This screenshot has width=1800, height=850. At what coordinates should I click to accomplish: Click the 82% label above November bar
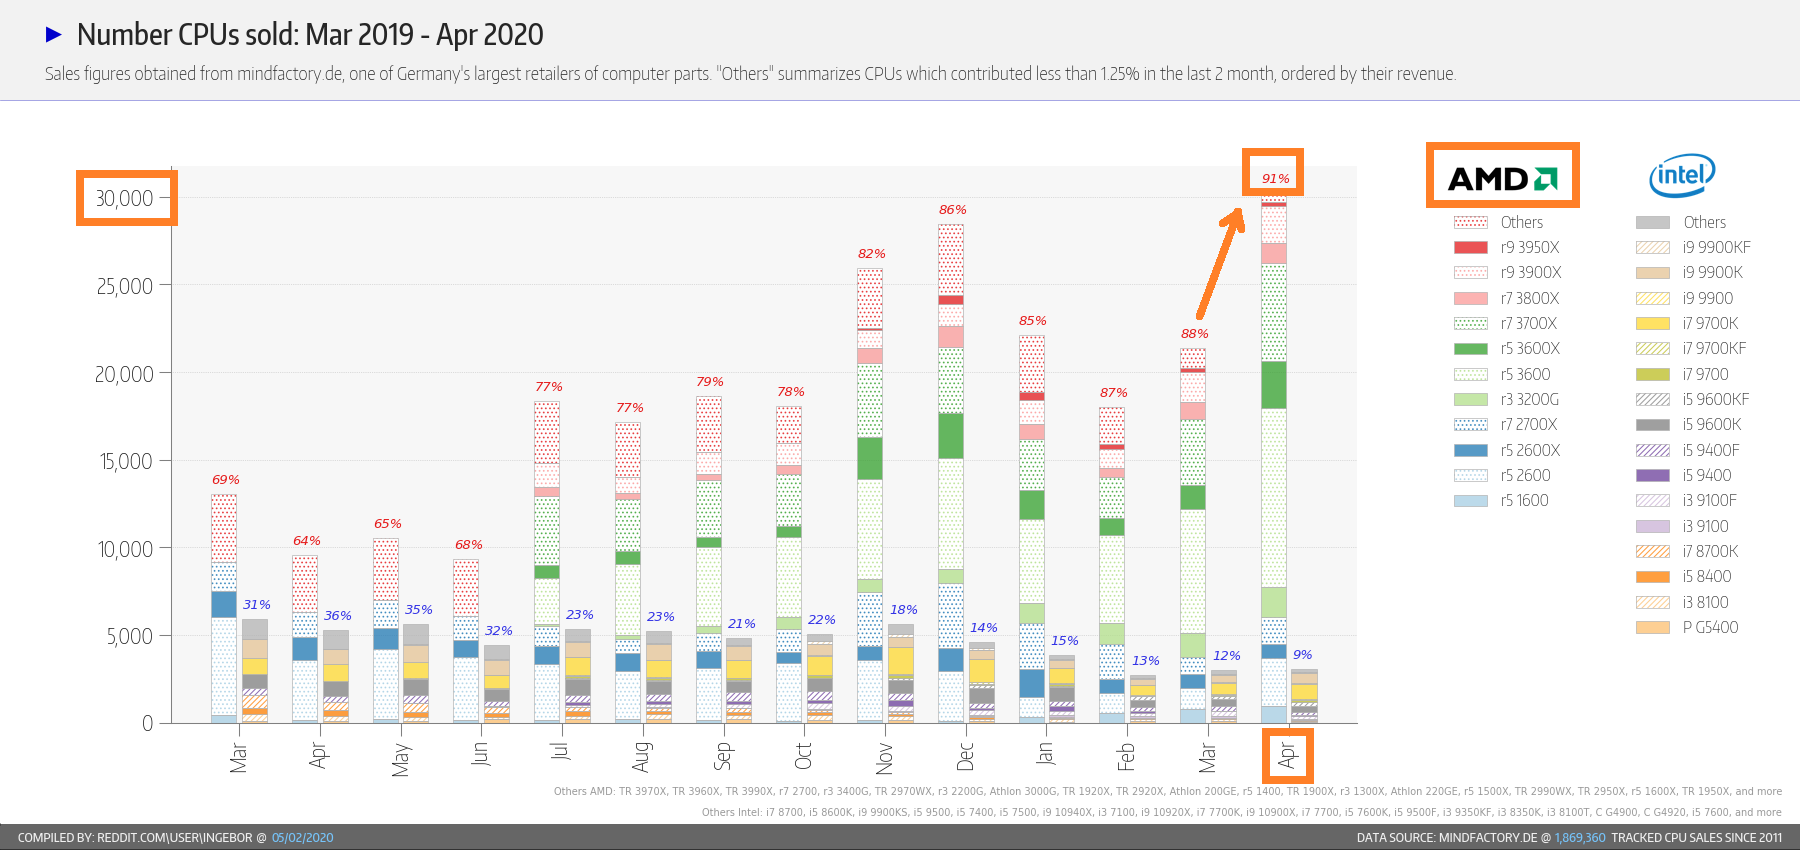(871, 254)
